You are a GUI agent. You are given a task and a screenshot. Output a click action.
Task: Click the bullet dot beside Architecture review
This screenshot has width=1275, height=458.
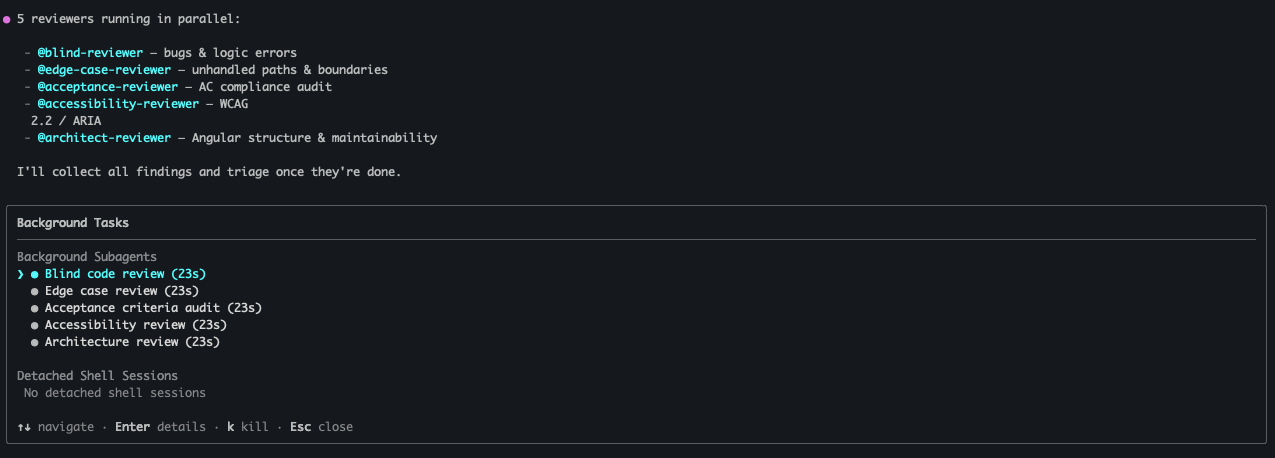click(x=35, y=342)
